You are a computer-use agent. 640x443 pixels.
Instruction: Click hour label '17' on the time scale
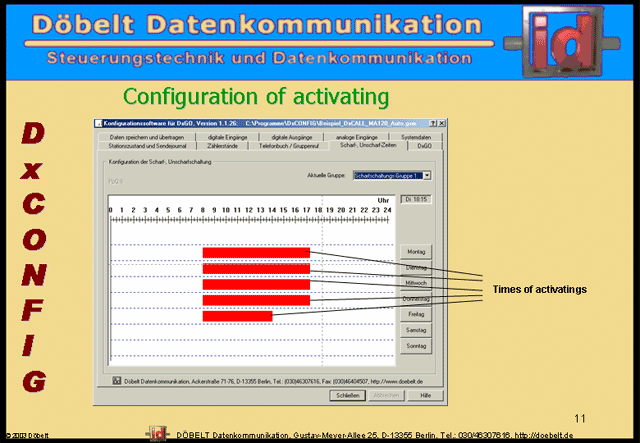click(x=307, y=210)
